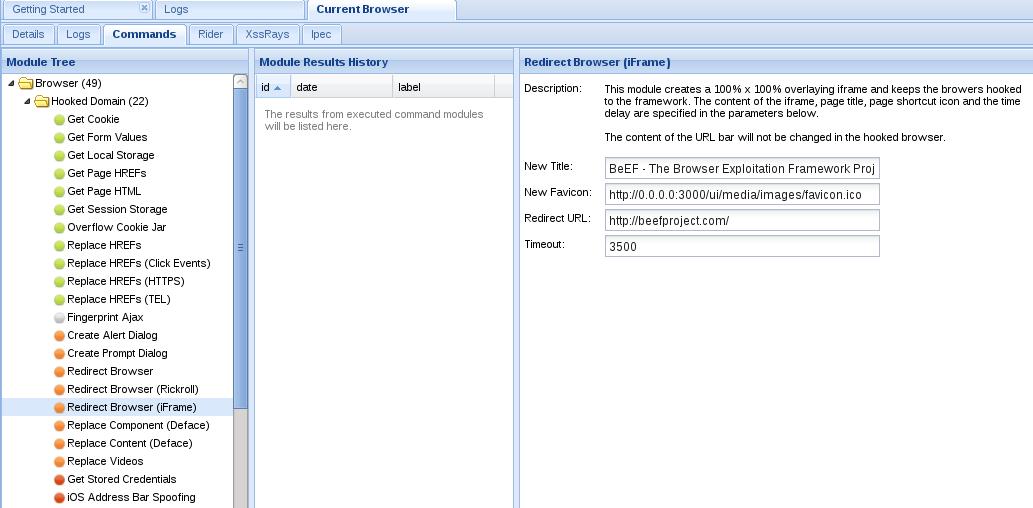Select the Replace HREFs (HTTPS) module
The height and width of the screenshot is (508, 1033).
coord(125,282)
